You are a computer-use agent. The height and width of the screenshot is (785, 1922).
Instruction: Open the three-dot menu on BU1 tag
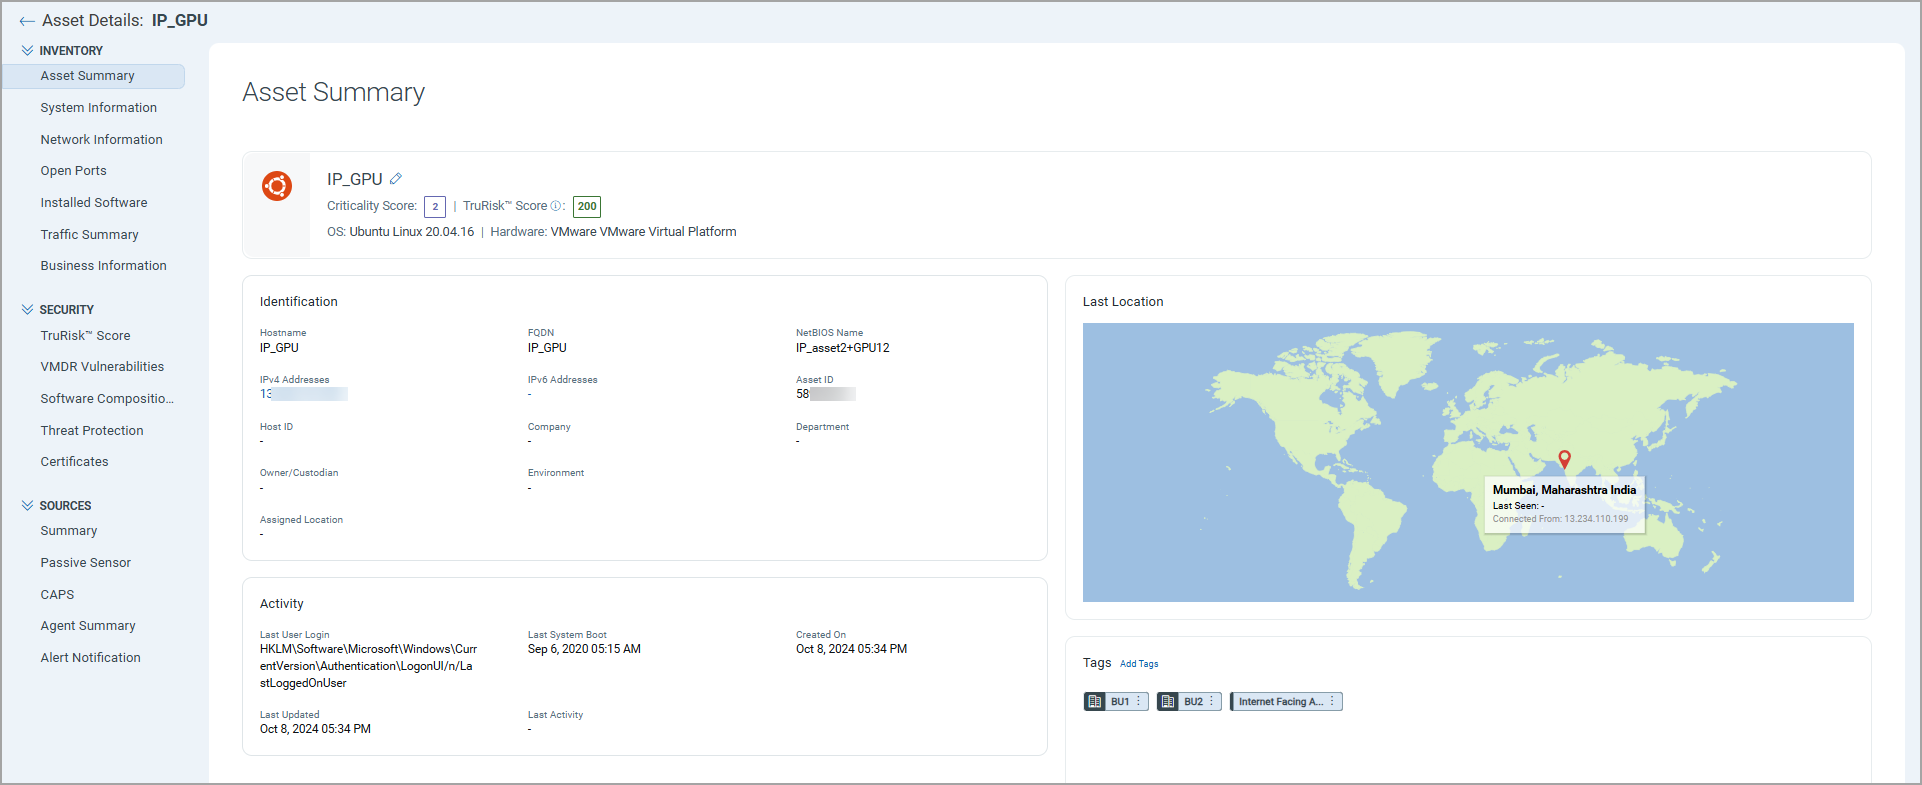point(1138,702)
